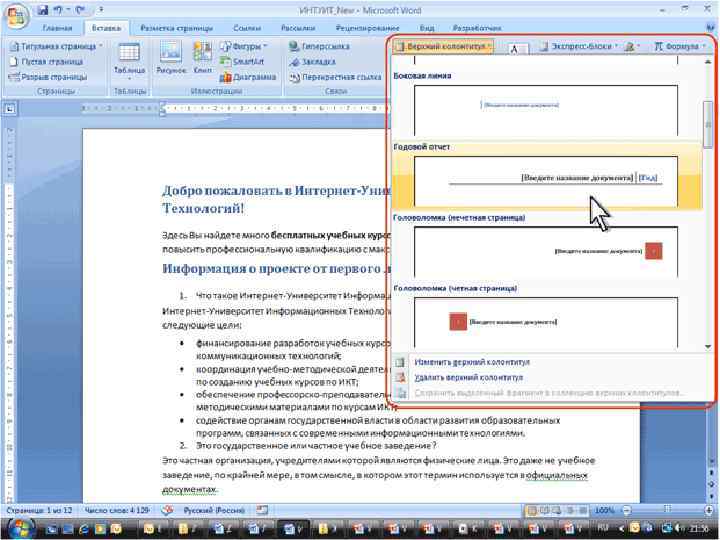Switch to Outline view button
This screenshot has height=540, width=720.
point(570,510)
